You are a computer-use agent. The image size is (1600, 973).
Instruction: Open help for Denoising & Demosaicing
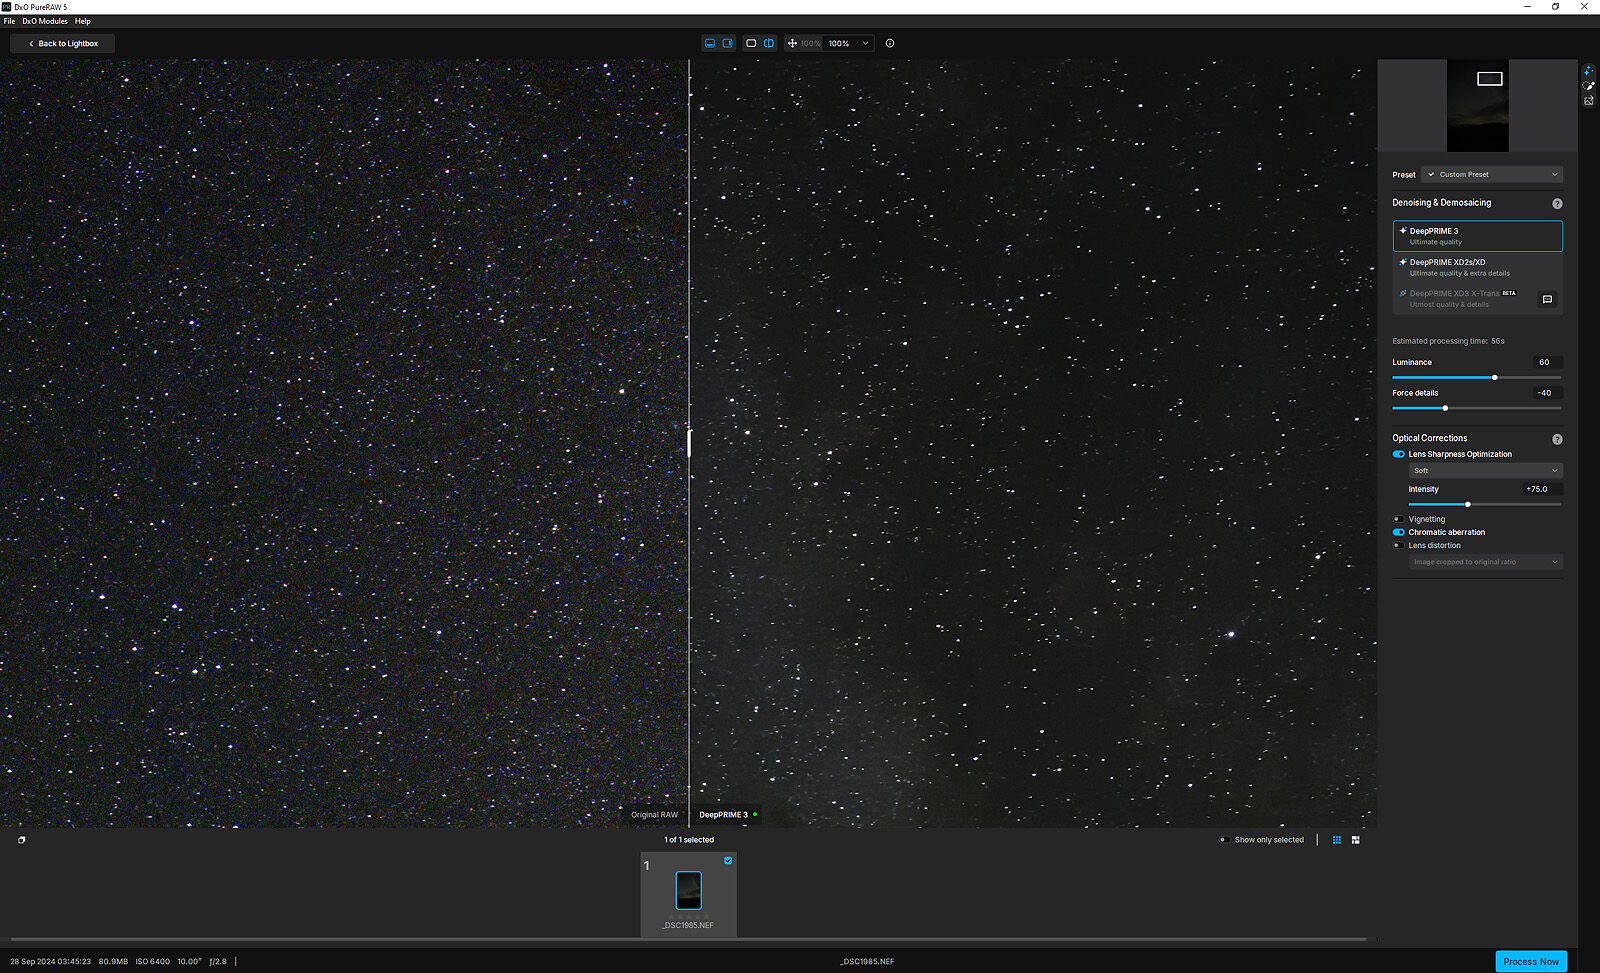(x=1557, y=203)
